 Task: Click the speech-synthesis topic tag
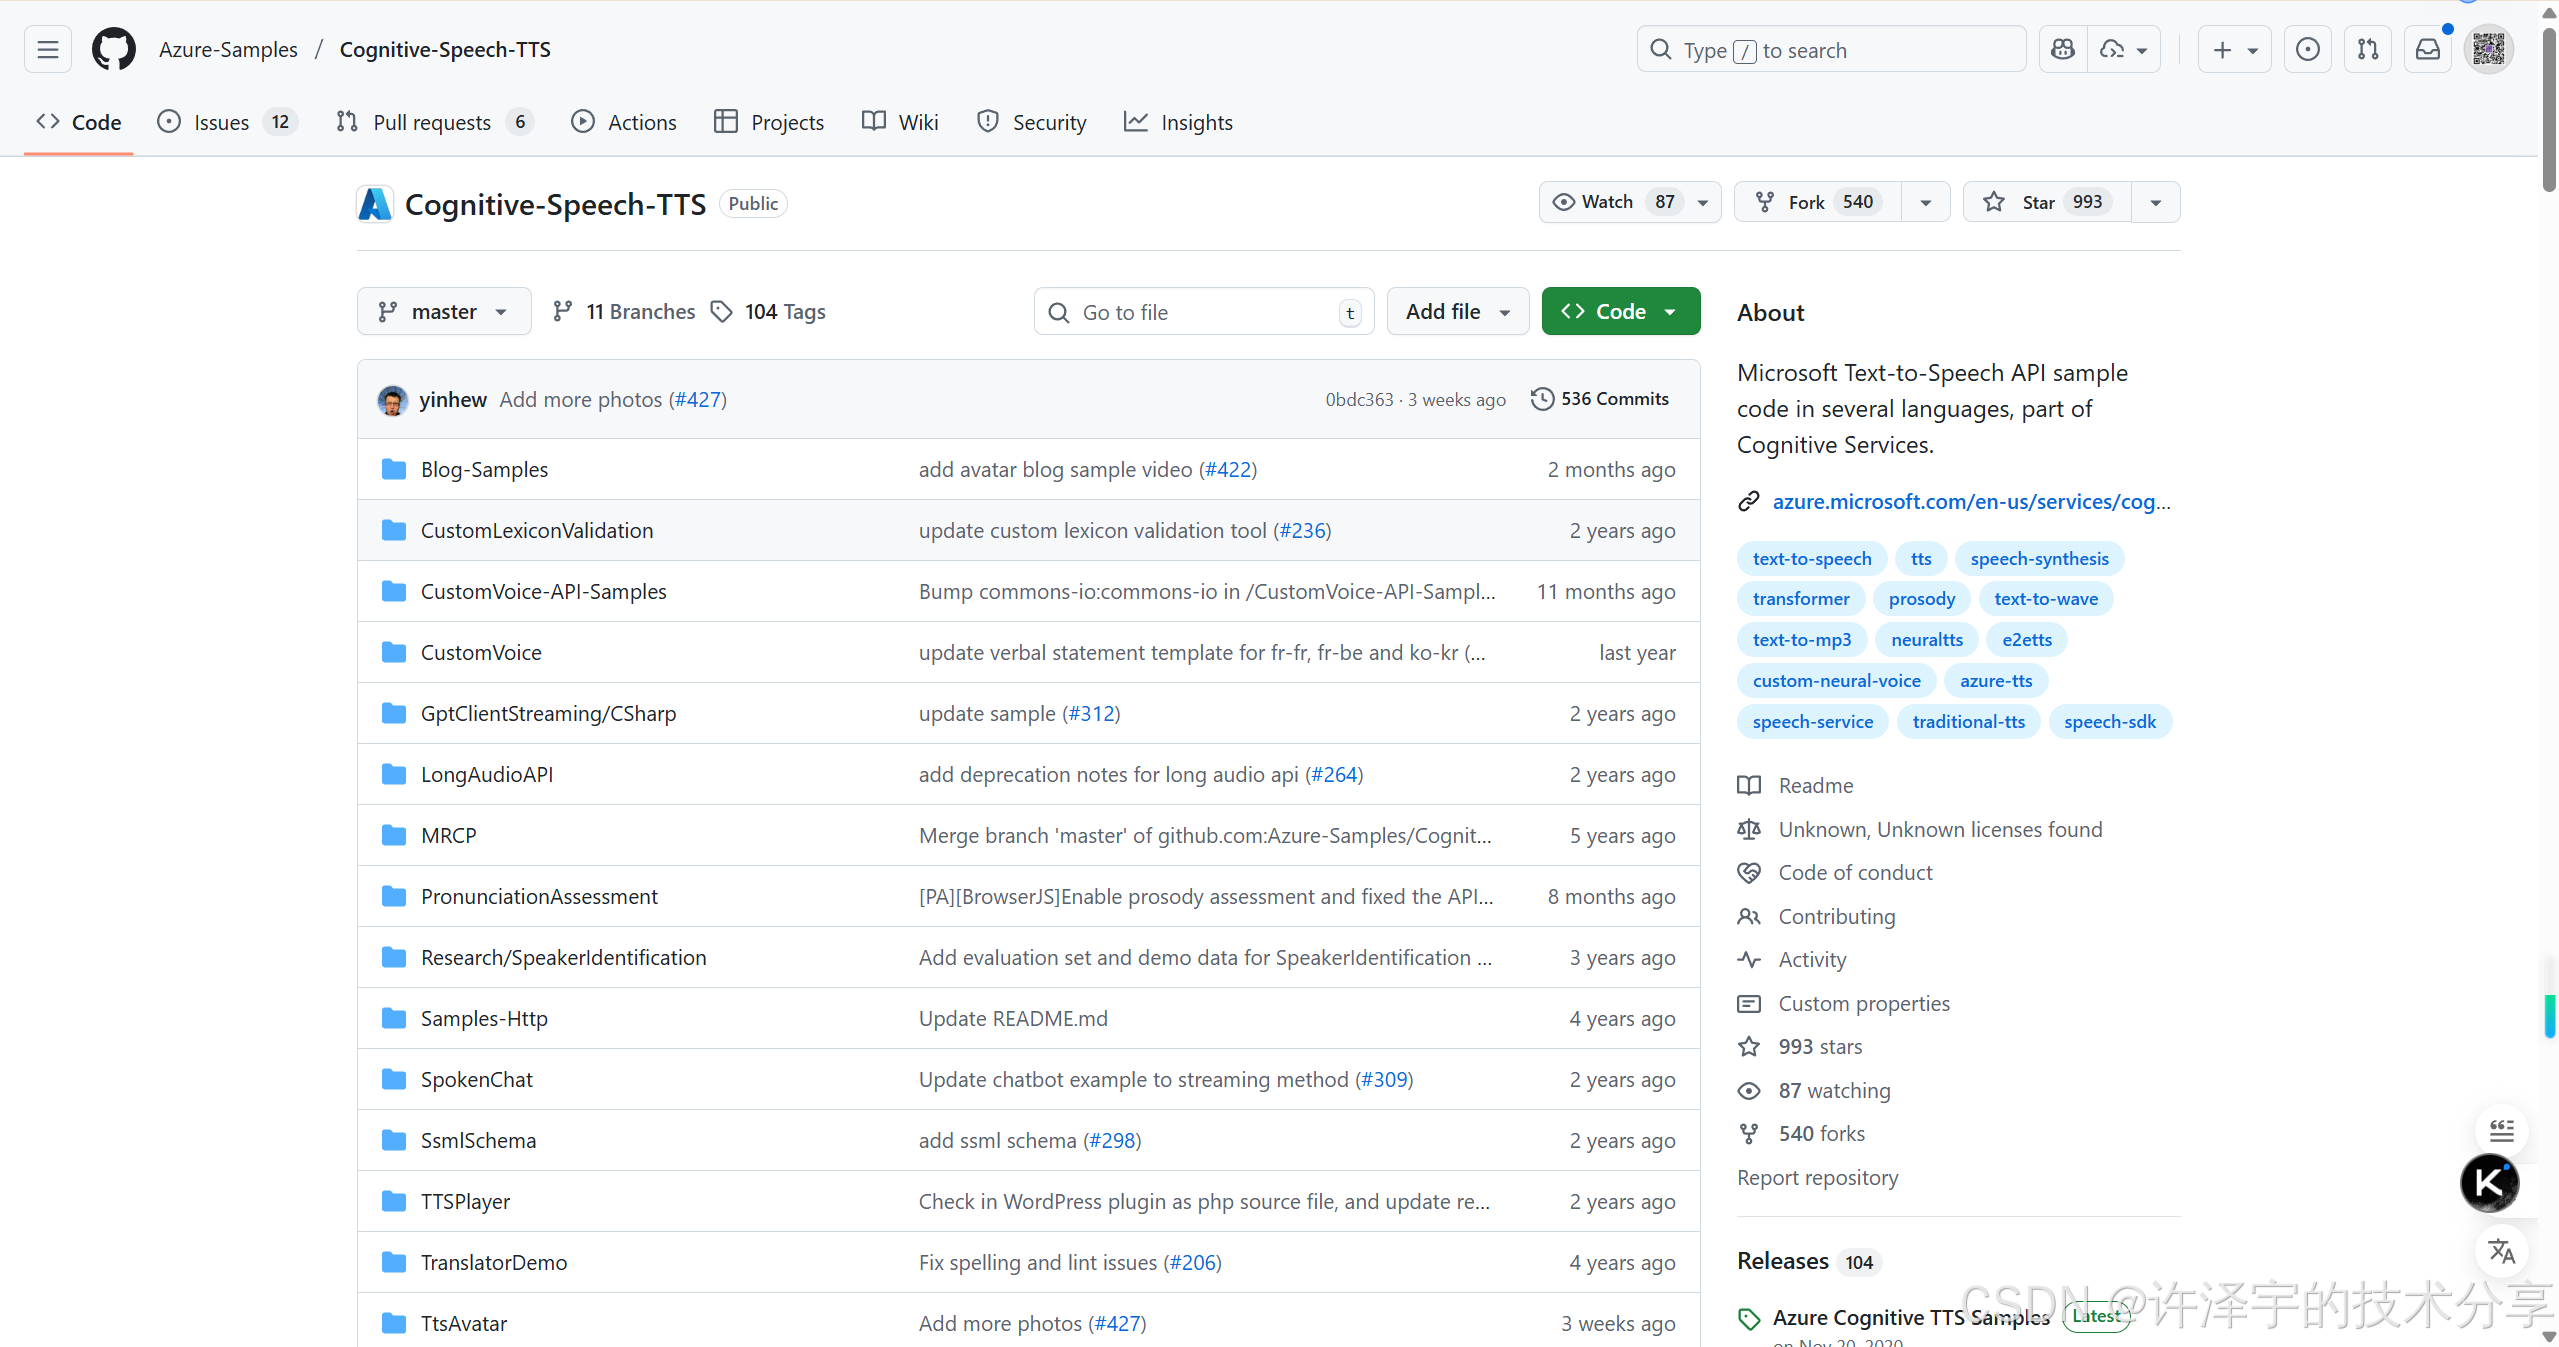[x=2038, y=558]
